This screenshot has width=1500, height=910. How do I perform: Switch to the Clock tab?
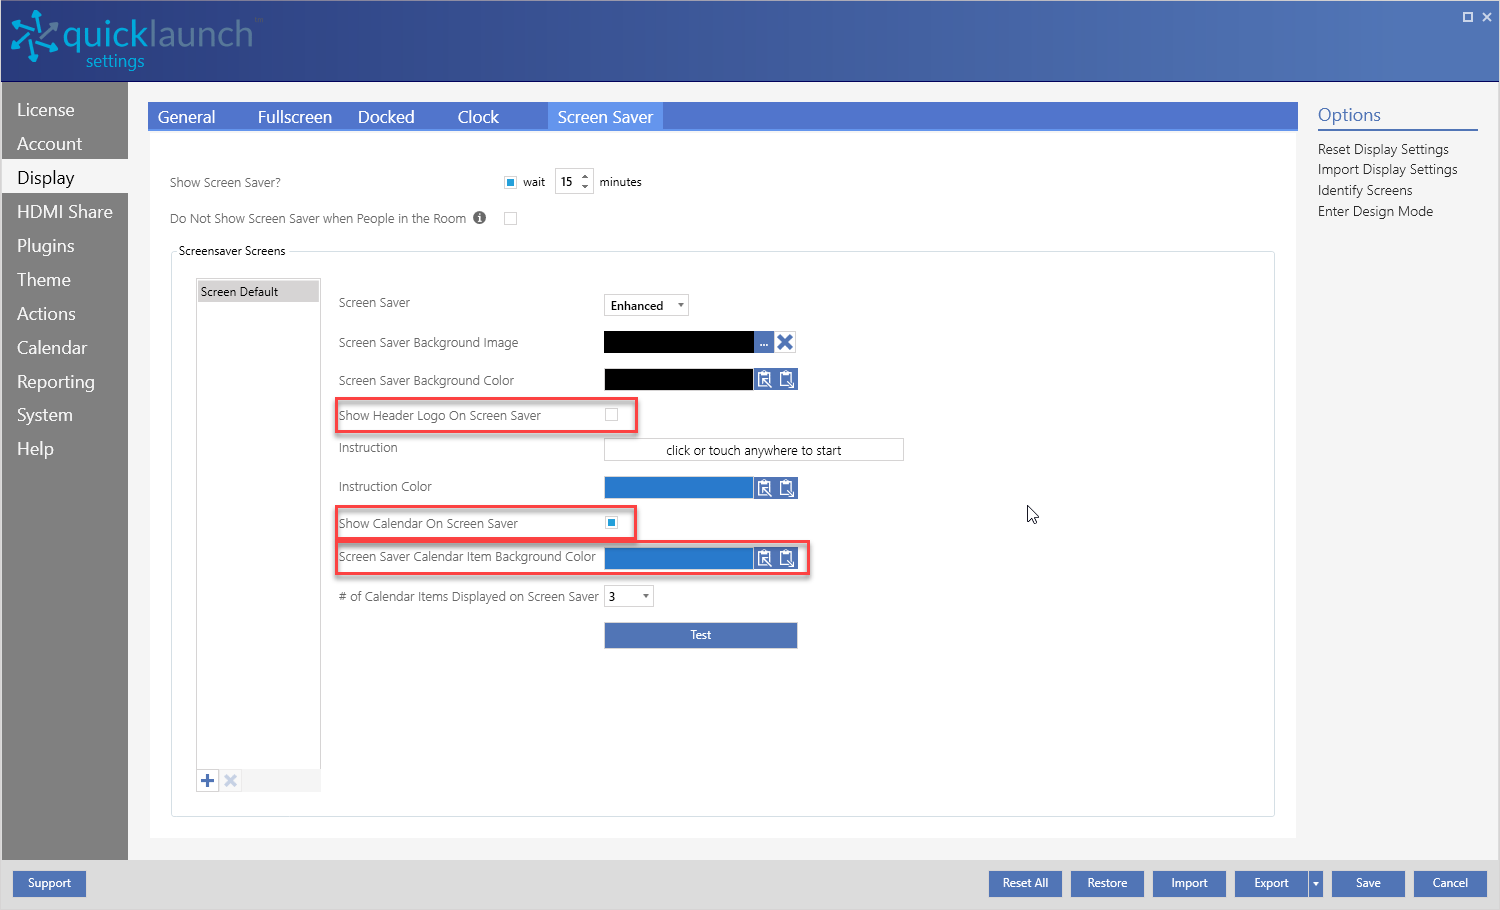click(478, 116)
